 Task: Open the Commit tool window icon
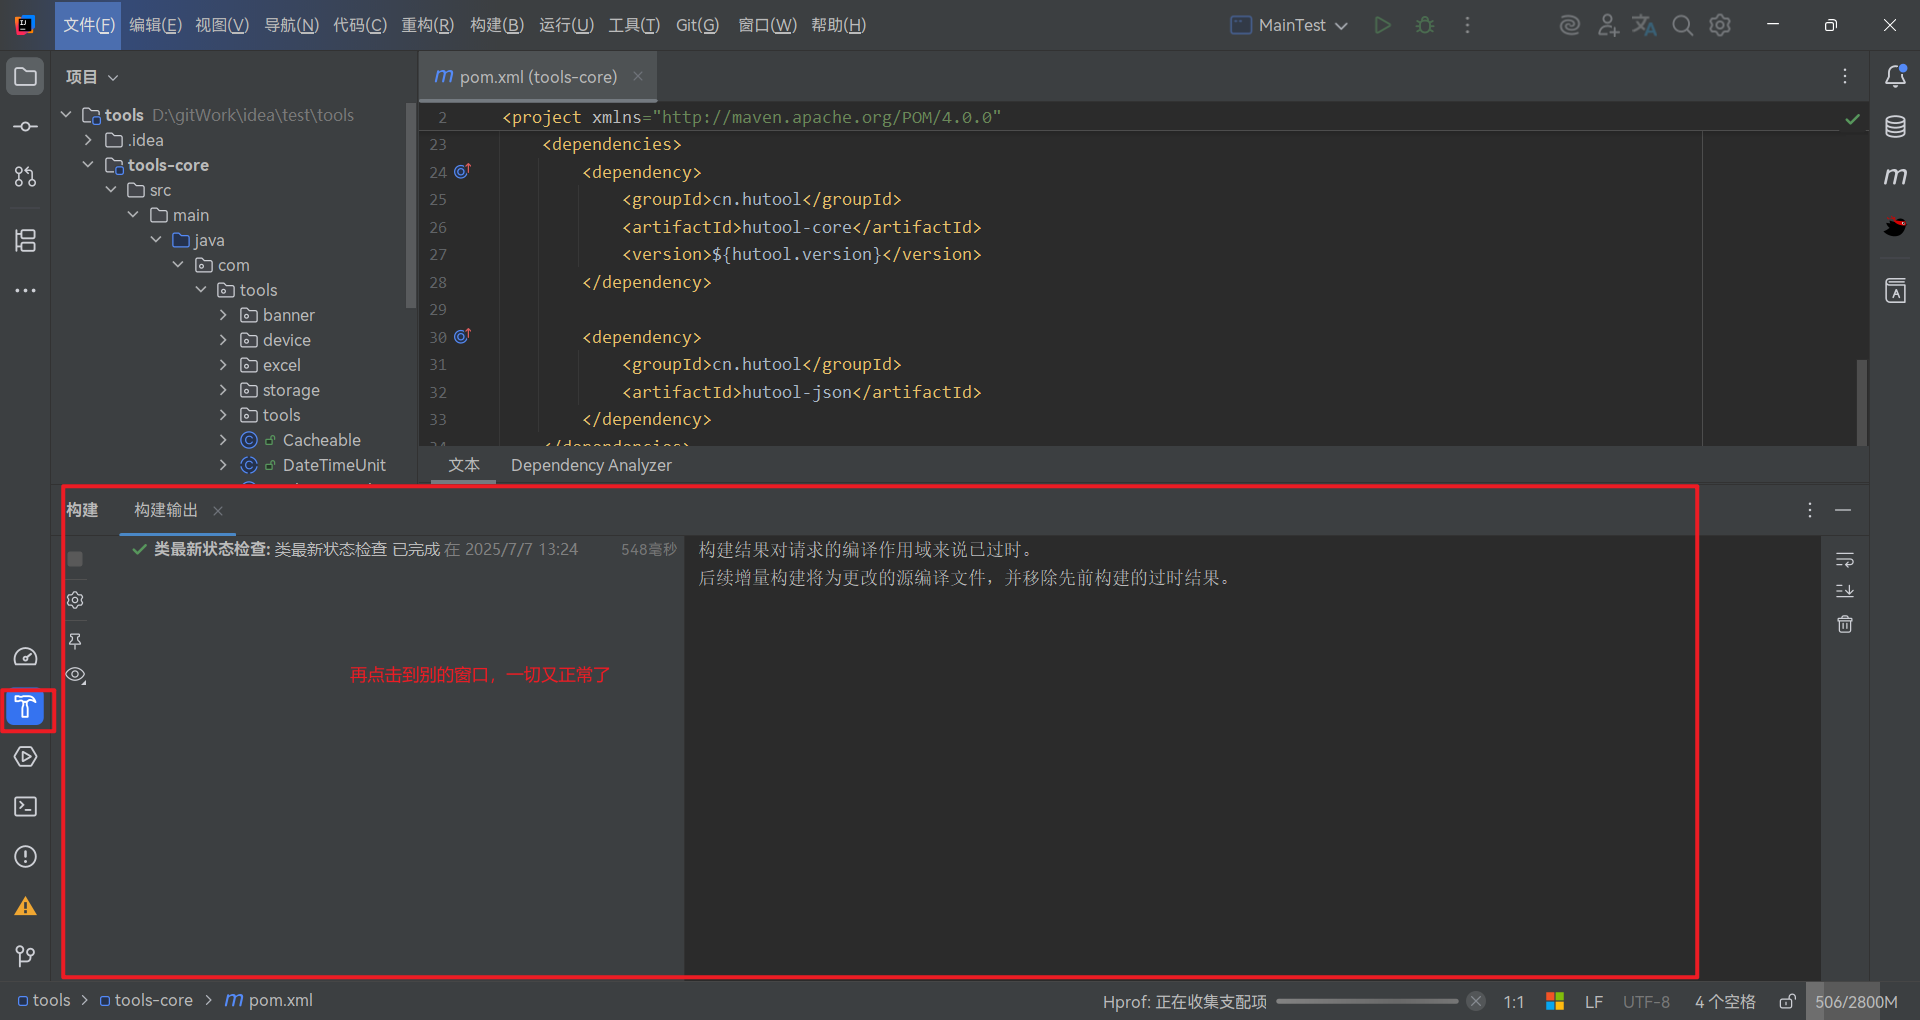[x=26, y=127]
